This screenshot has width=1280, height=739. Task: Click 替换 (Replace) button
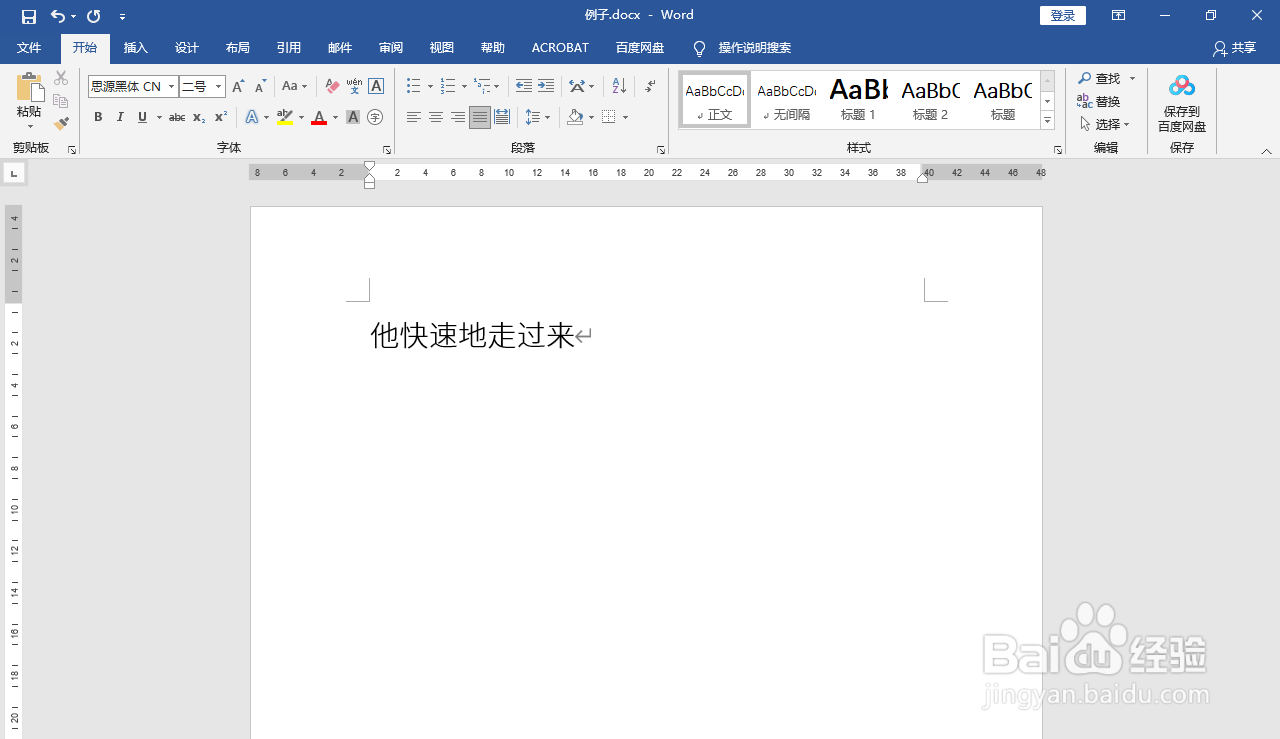pyautogui.click(x=1099, y=101)
